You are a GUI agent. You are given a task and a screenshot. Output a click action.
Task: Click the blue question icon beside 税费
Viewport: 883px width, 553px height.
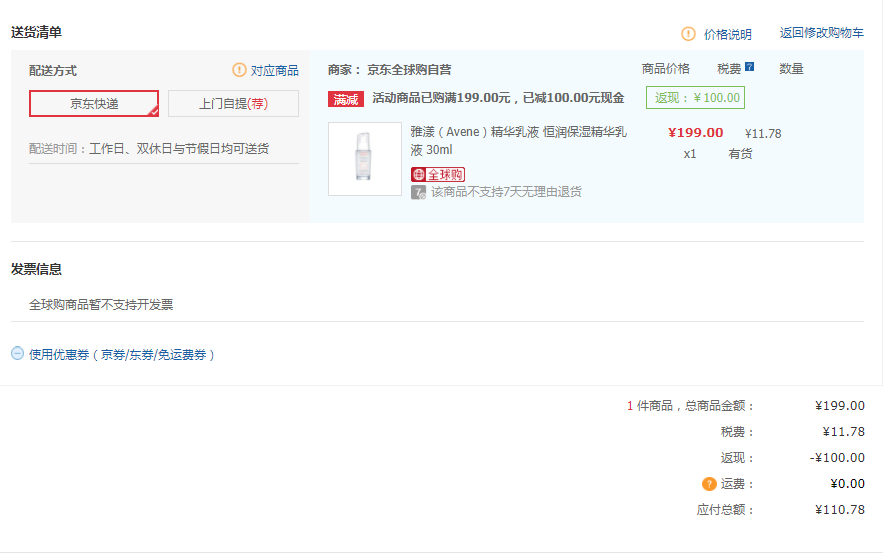pyautogui.click(x=750, y=66)
